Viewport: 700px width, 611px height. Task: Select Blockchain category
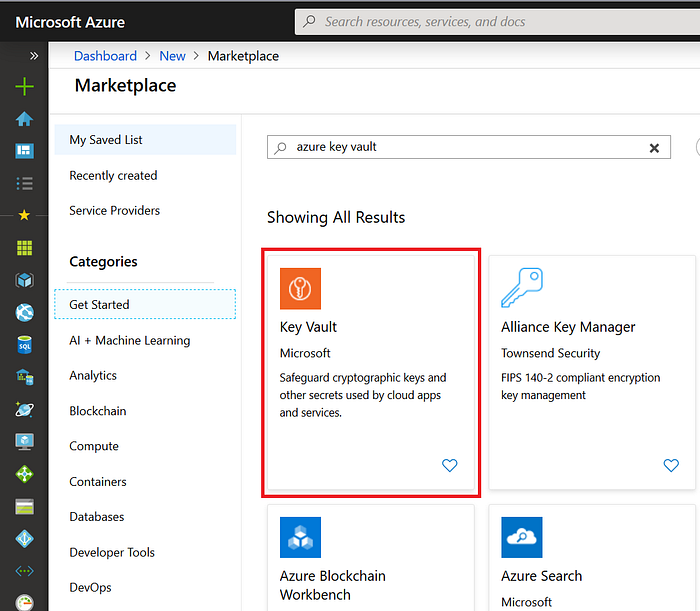(x=98, y=411)
